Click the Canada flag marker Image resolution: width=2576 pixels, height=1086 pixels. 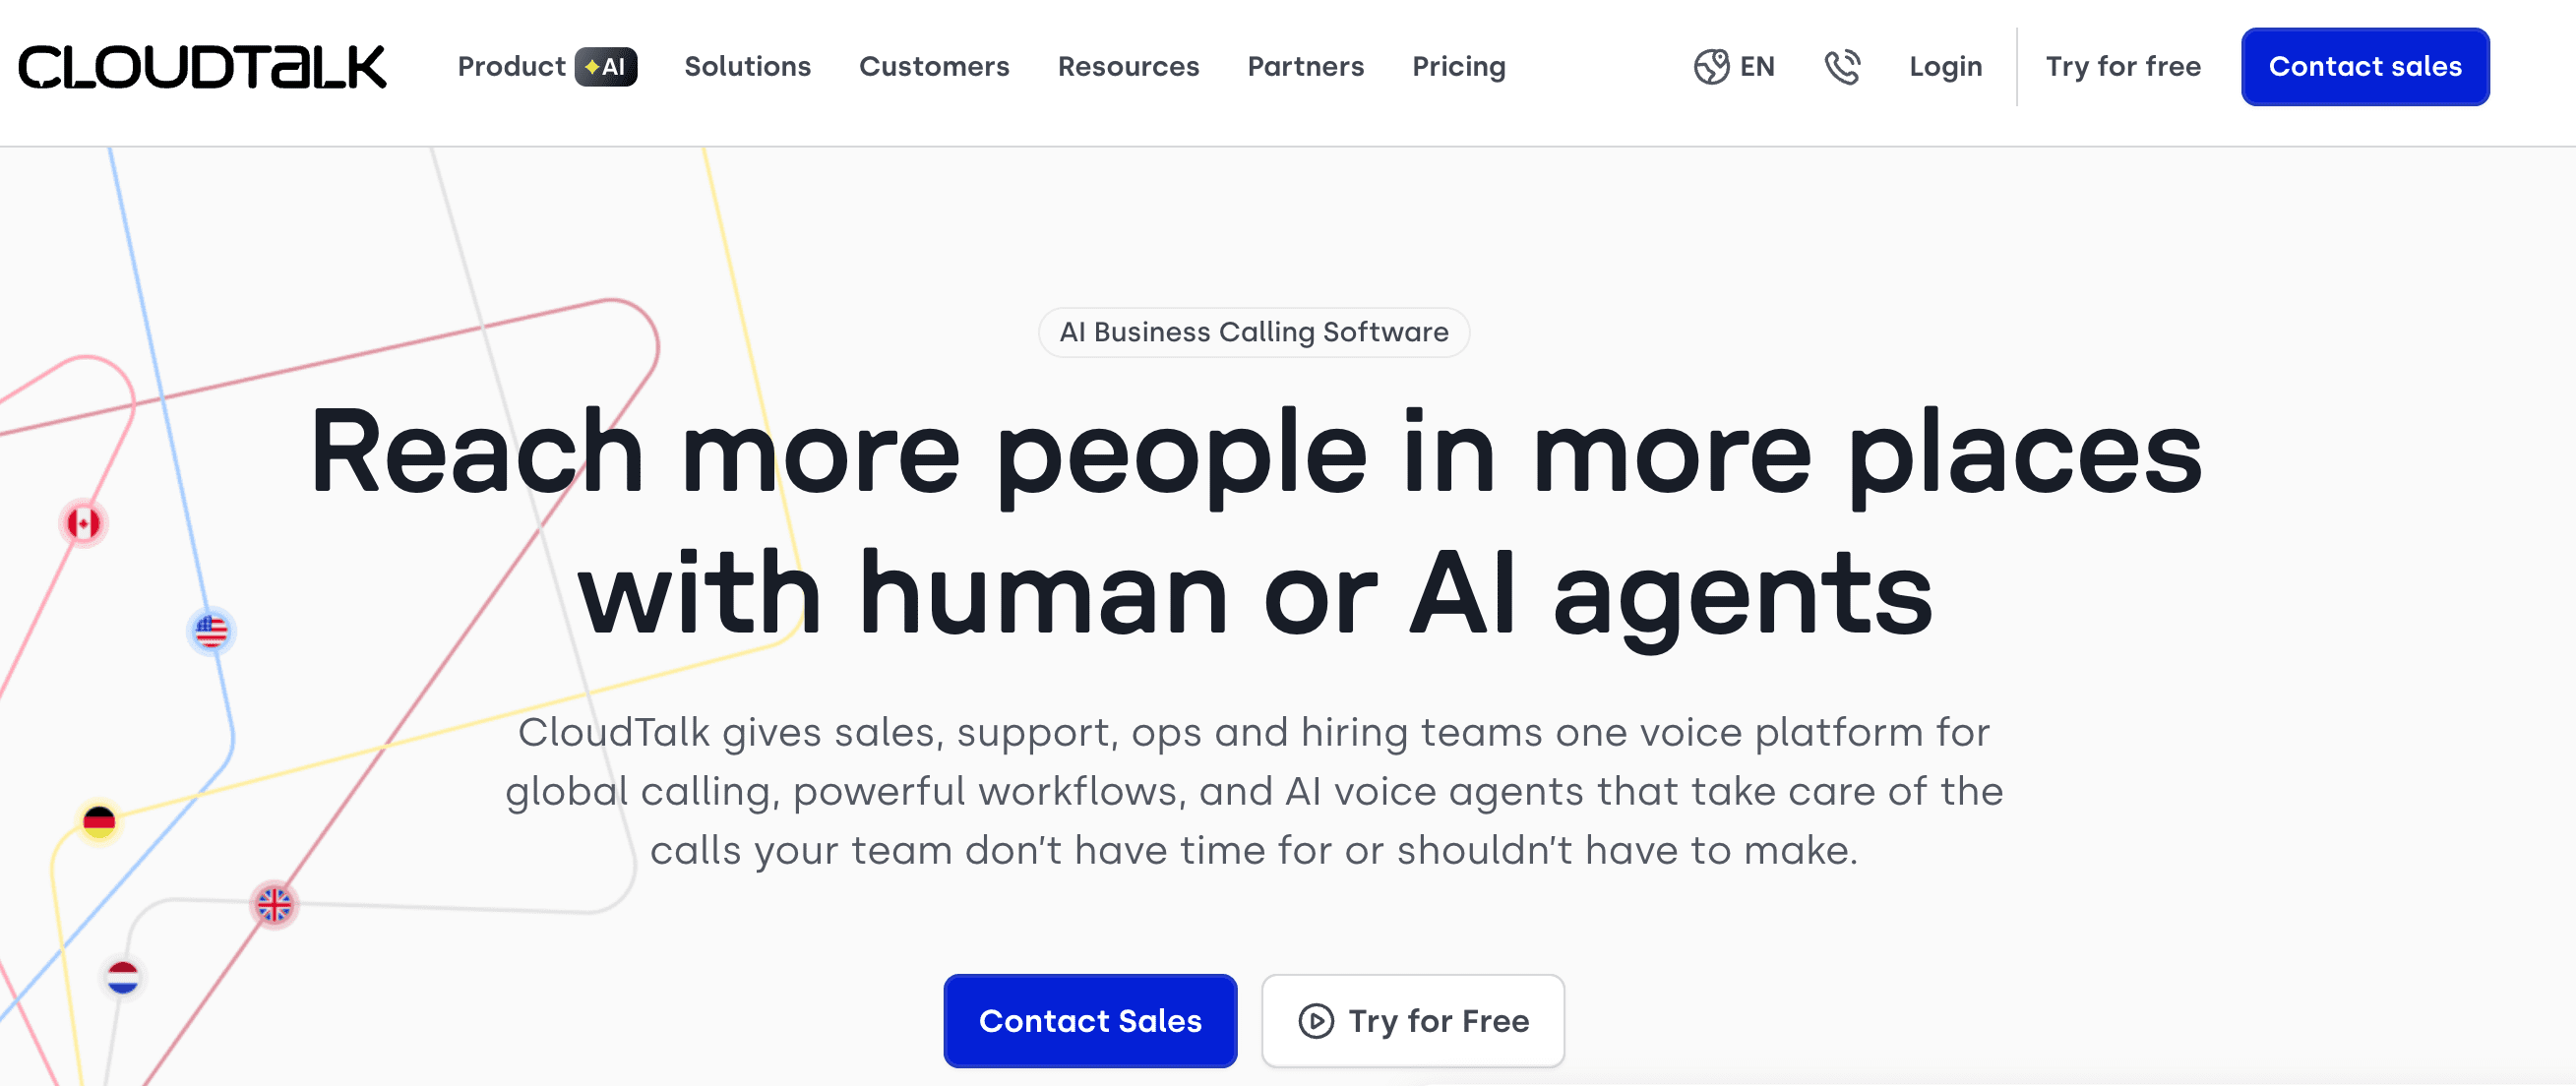click(x=84, y=523)
